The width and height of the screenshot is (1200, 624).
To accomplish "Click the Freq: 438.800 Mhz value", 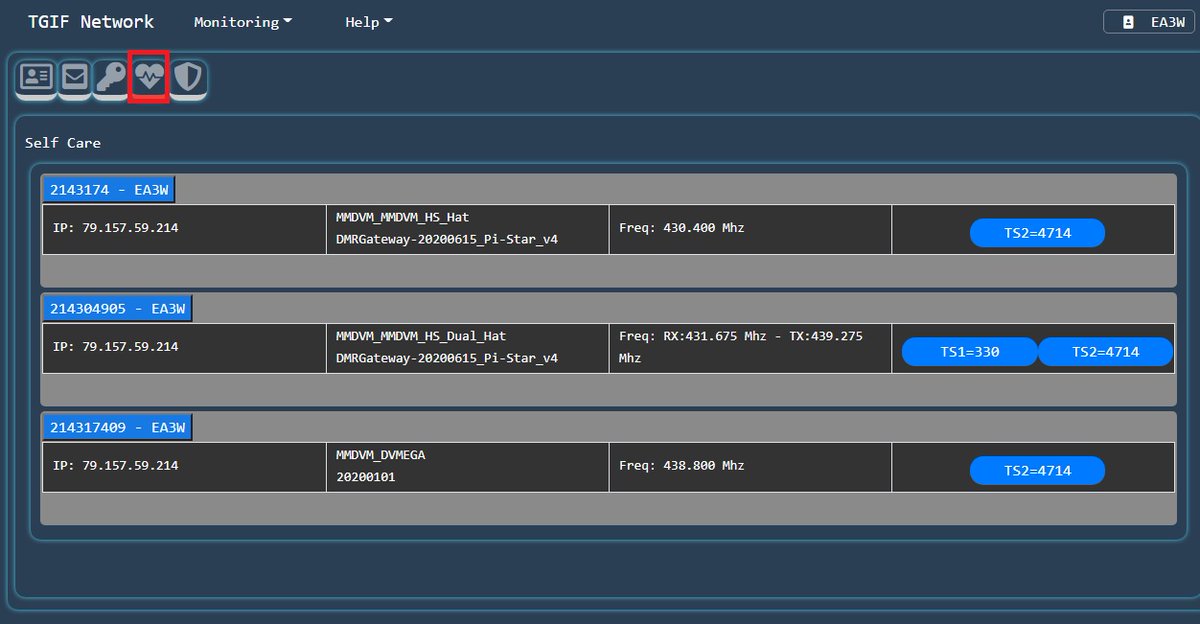I will [x=682, y=466].
